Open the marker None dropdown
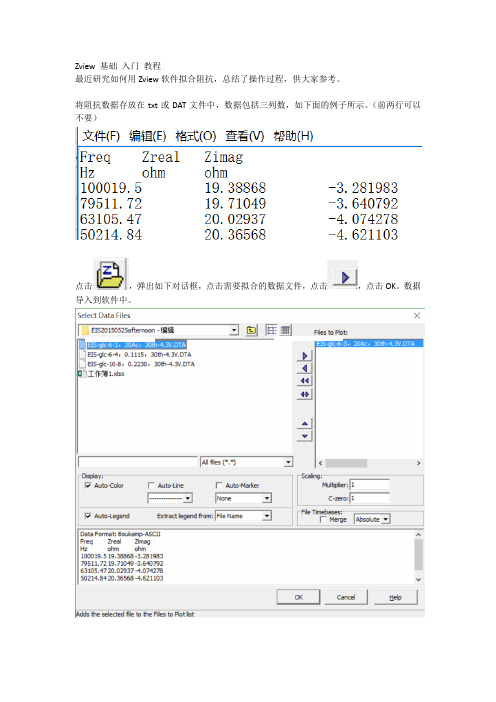The height and width of the screenshot is (702, 496). (267, 498)
